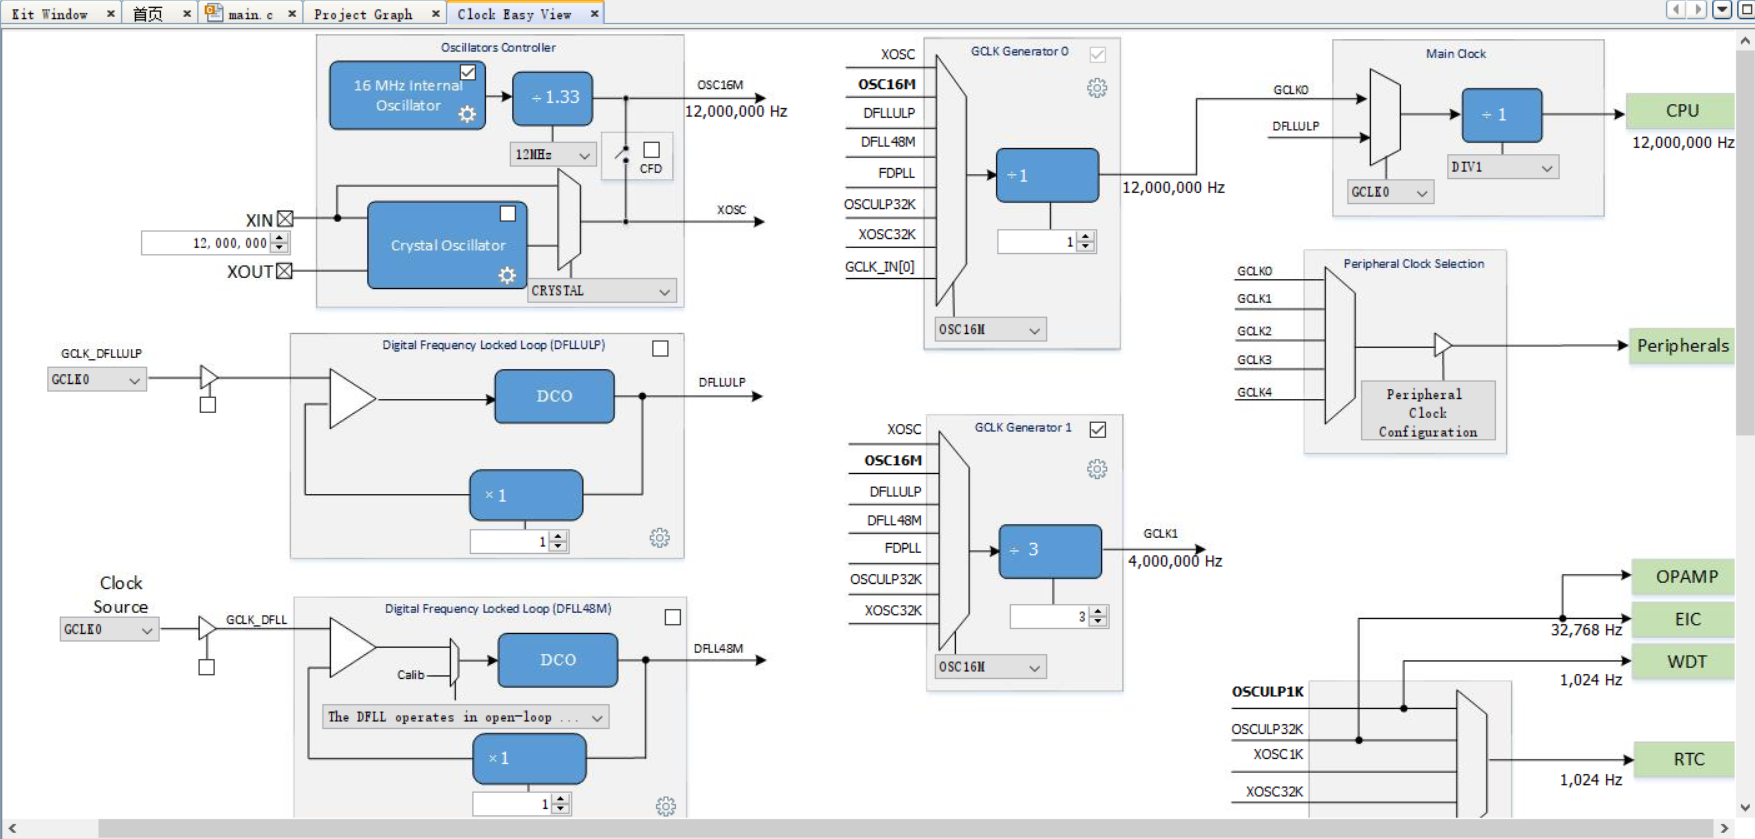This screenshot has height=839, width=1755.
Task: Click the CPU output block
Action: [1681, 111]
